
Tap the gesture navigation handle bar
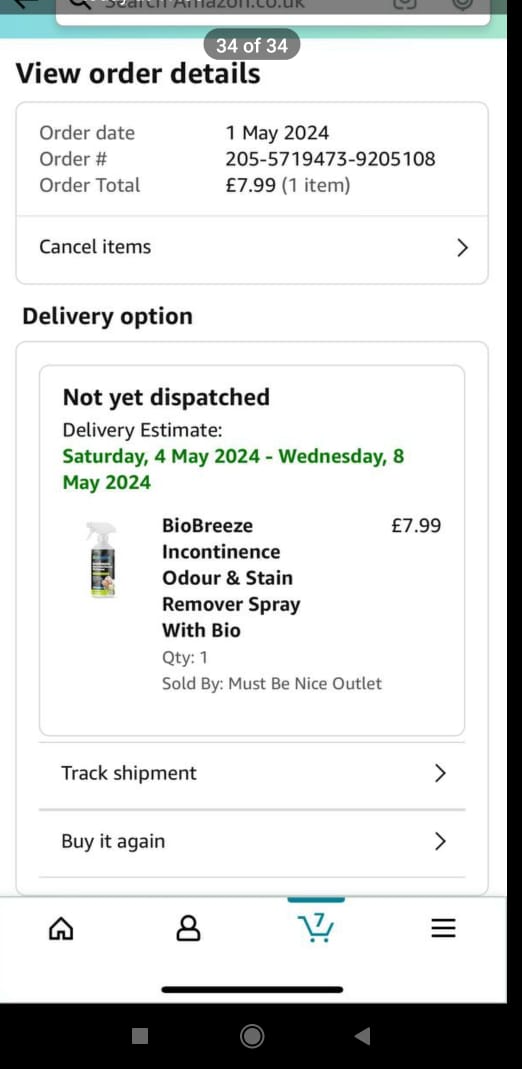[x=252, y=989]
